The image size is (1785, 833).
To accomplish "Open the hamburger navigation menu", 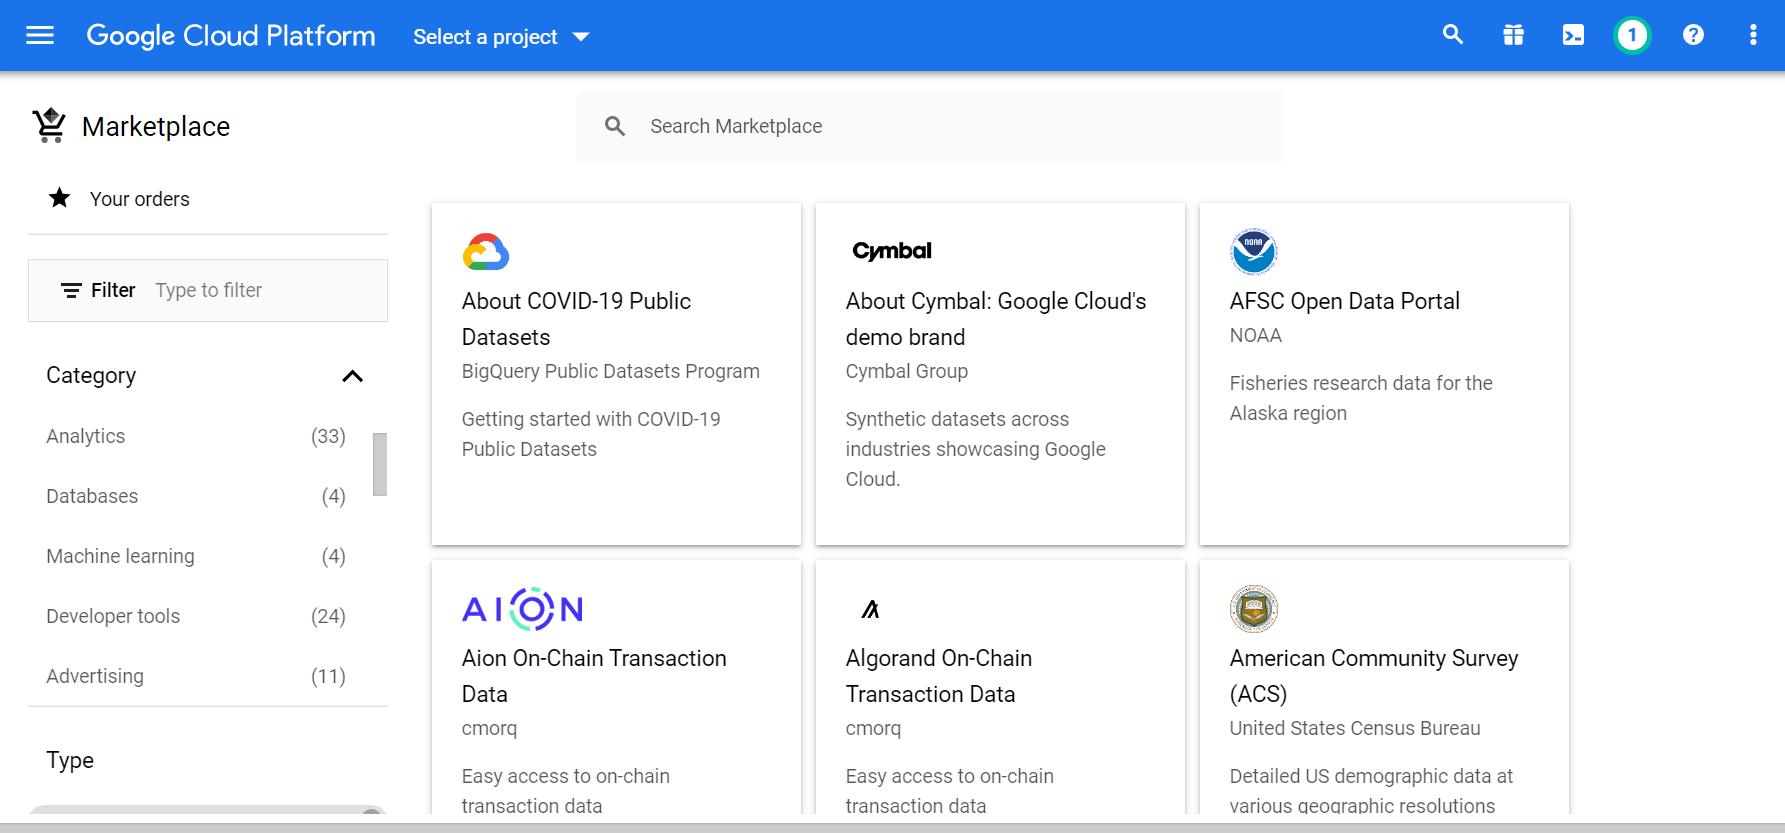I will click(x=40, y=36).
